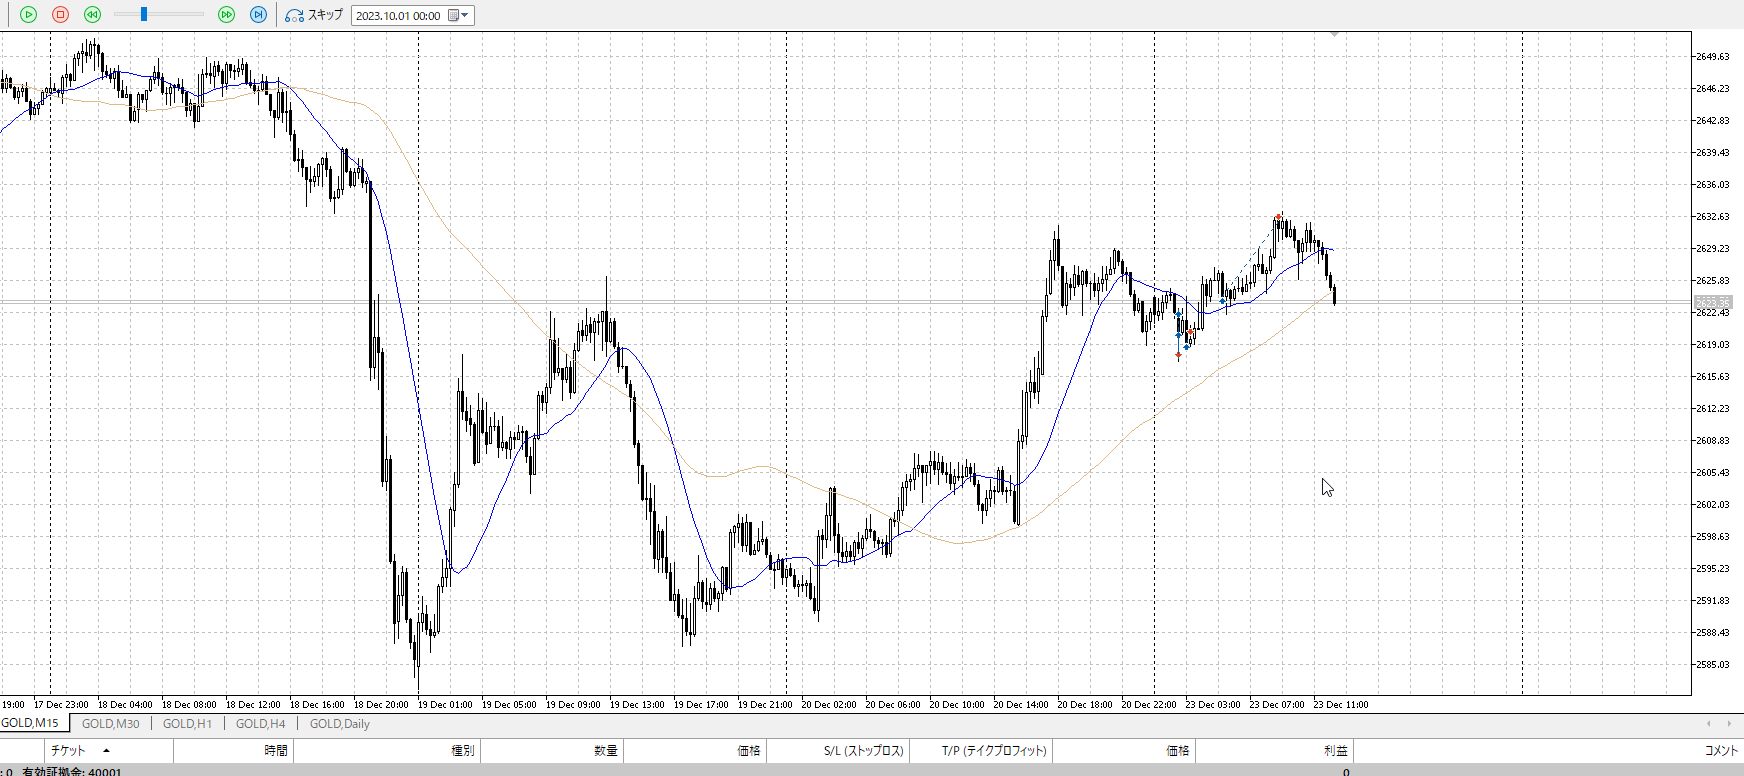The image size is (1744, 776).
Task: Click the blue step-forward icon
Action: (258, 15)
